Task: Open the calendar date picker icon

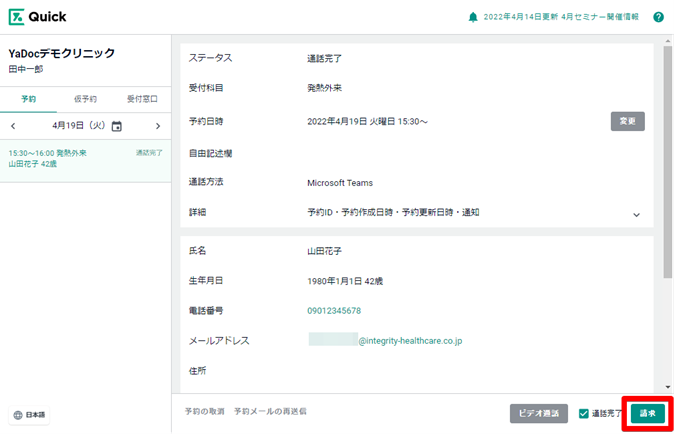Action: [117, 126]
